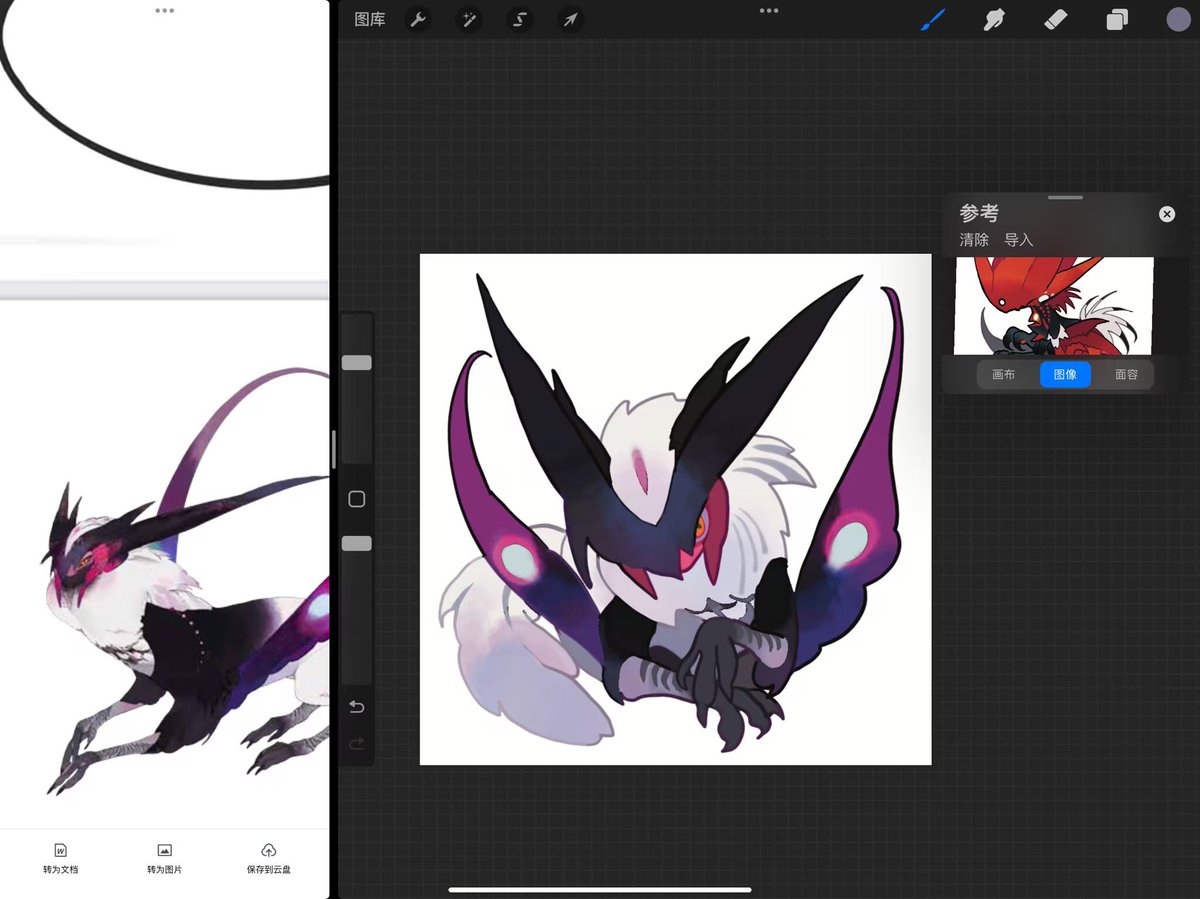The height and width of the screenshot is (899, 1200).
Task: Adjust the brush opacity slider handle
Action: [357, 543]
